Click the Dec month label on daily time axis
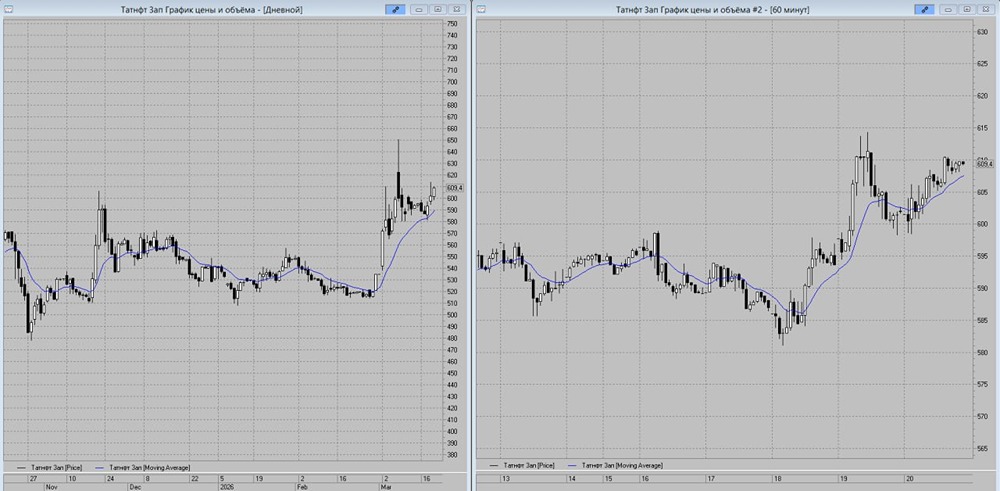The height and width of the screenshot is (491, 1000). coord(135,487)
